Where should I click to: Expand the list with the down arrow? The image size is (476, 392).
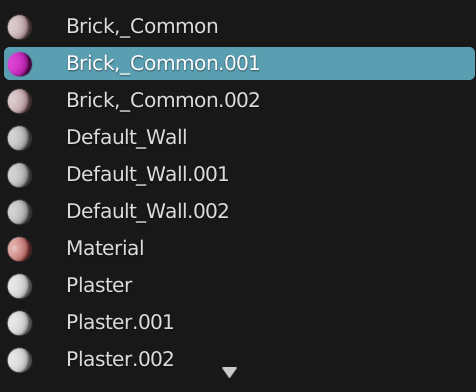click(229, 372)
